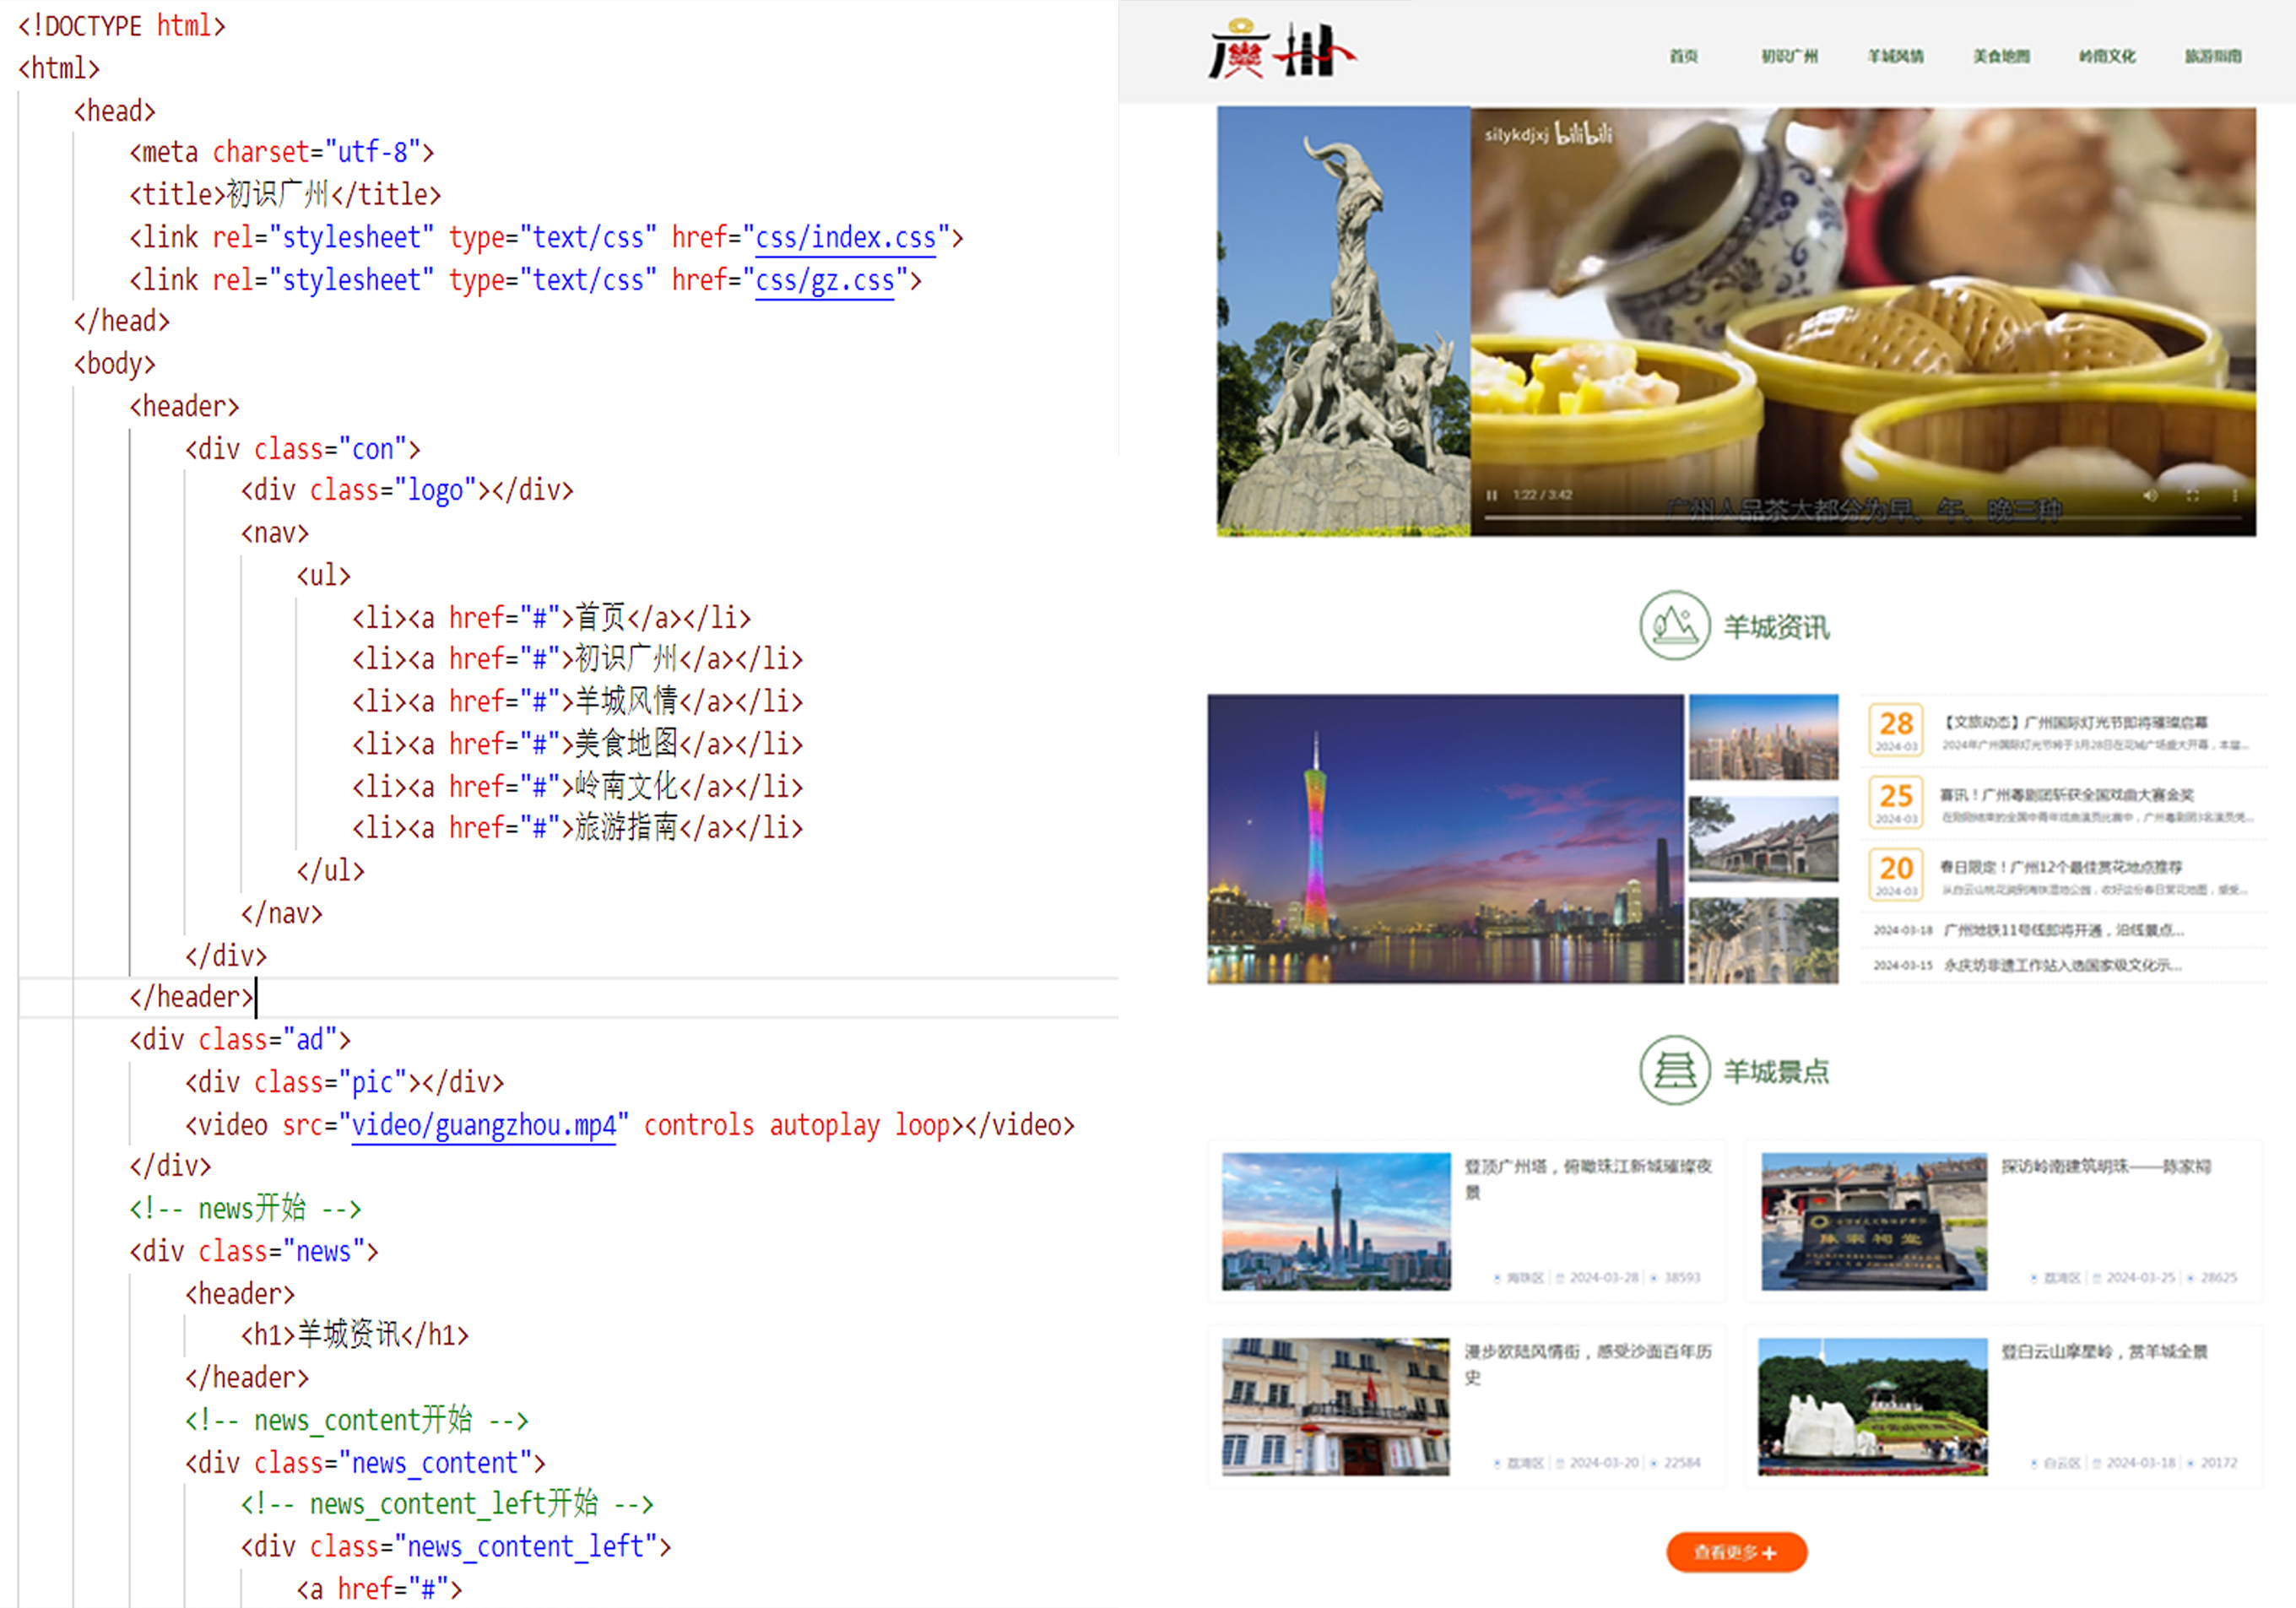Open the 陈家祠 stone sign scenic spot image
Image resolution: width=2296 pixels, height=1608 pixels.
pos(1874,1221)
